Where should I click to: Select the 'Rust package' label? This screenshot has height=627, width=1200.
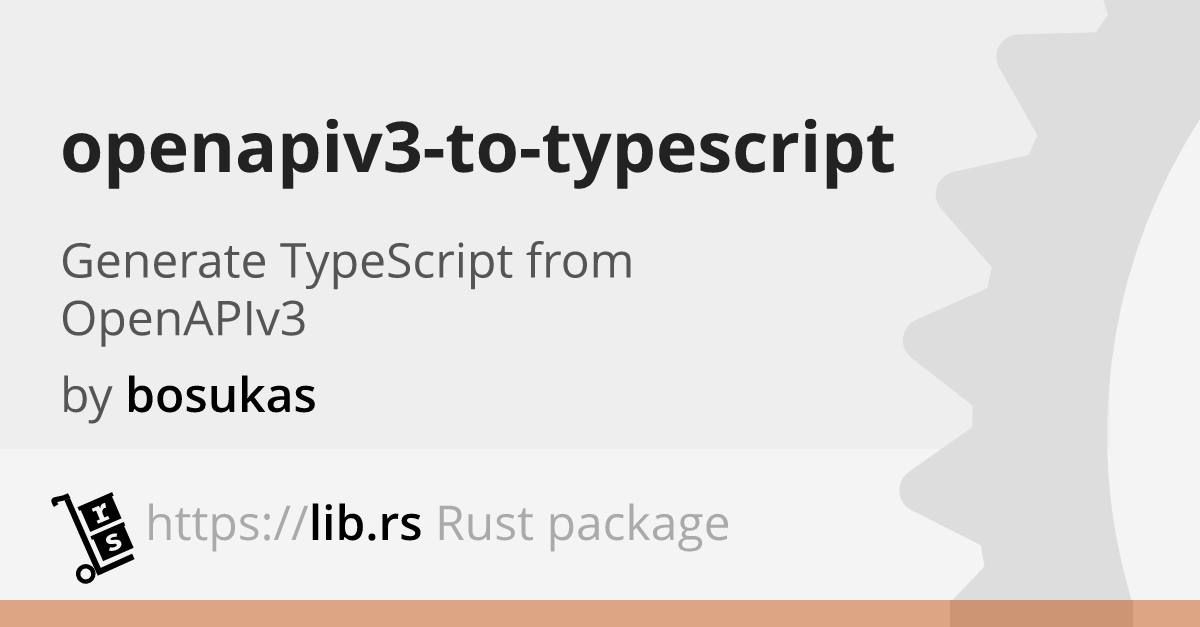pos(583,525)
